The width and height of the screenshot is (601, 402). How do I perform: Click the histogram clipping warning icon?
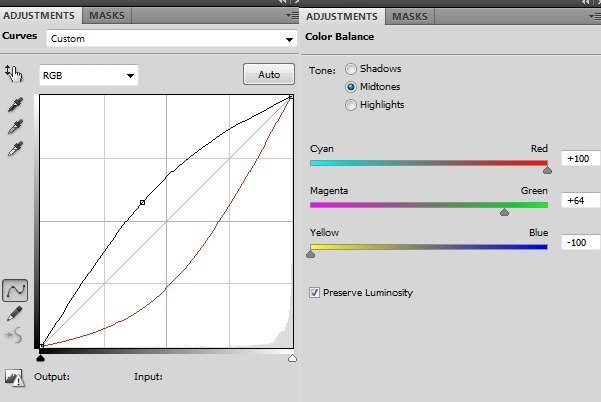click(x=15, y=378)
